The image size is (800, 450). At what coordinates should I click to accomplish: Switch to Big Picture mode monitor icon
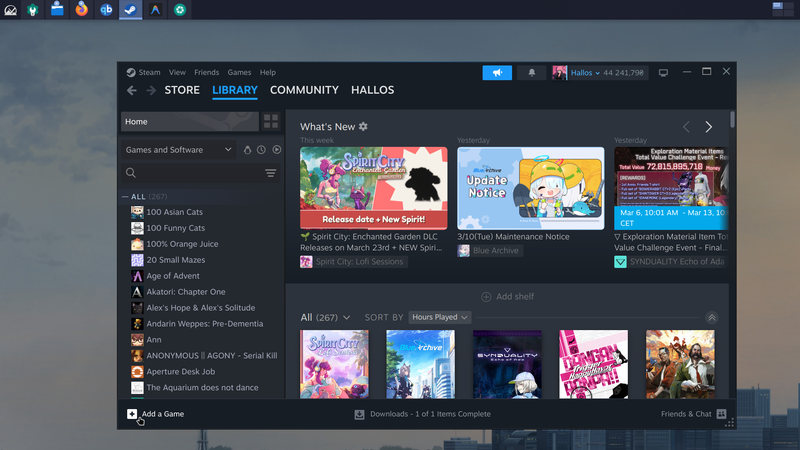tap(663, 72)
